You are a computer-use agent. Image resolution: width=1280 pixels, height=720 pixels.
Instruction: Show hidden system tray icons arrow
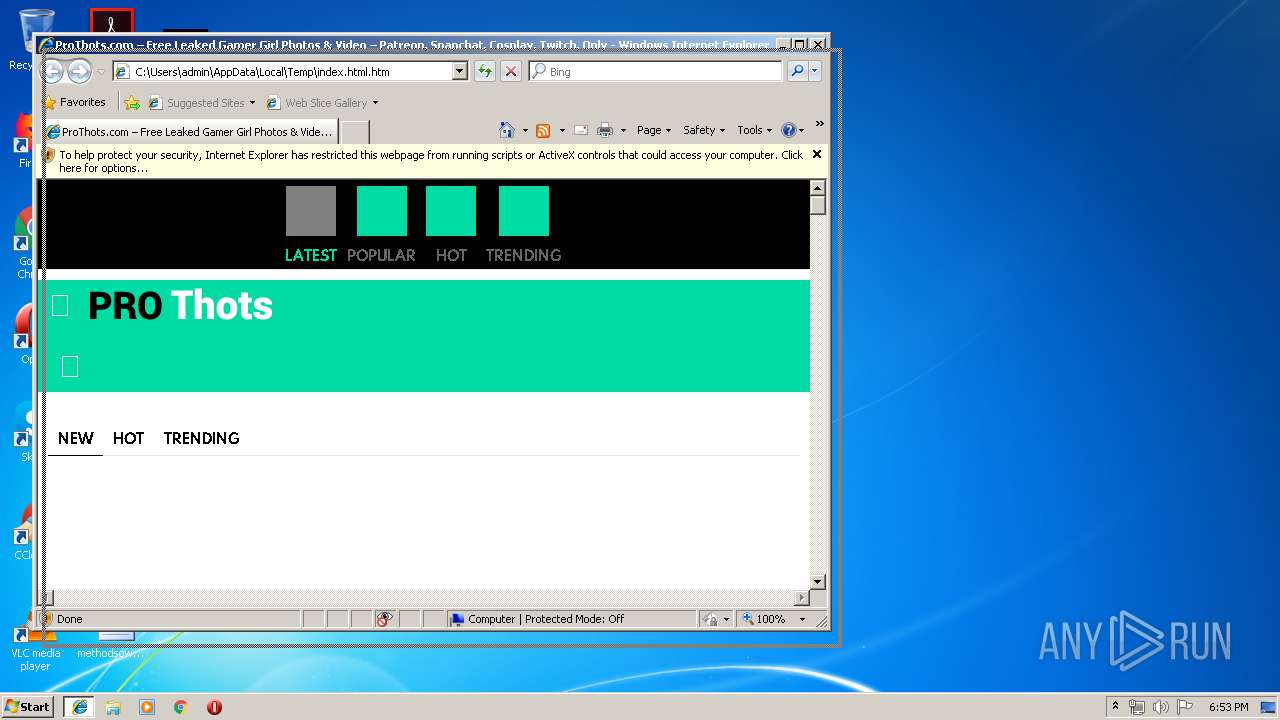click(x=1115, y=706)
